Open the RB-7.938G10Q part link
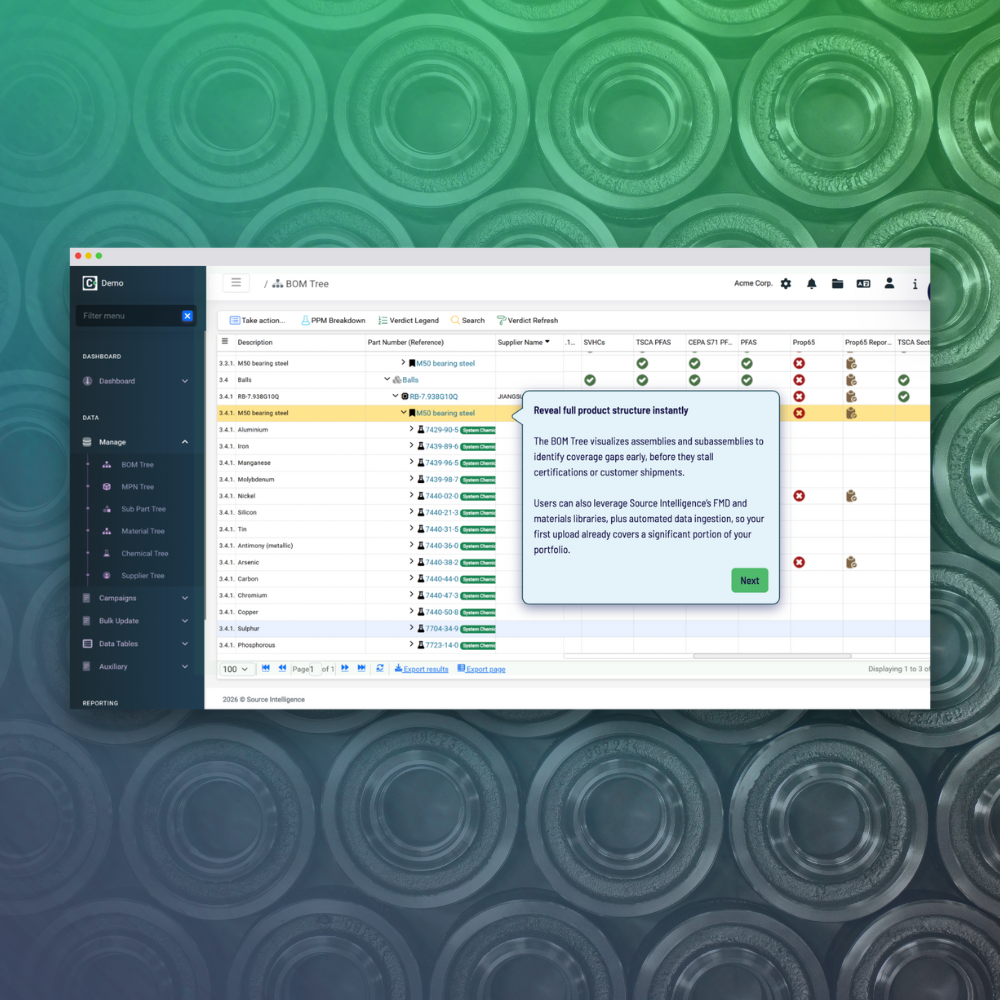 pos(433,397)
